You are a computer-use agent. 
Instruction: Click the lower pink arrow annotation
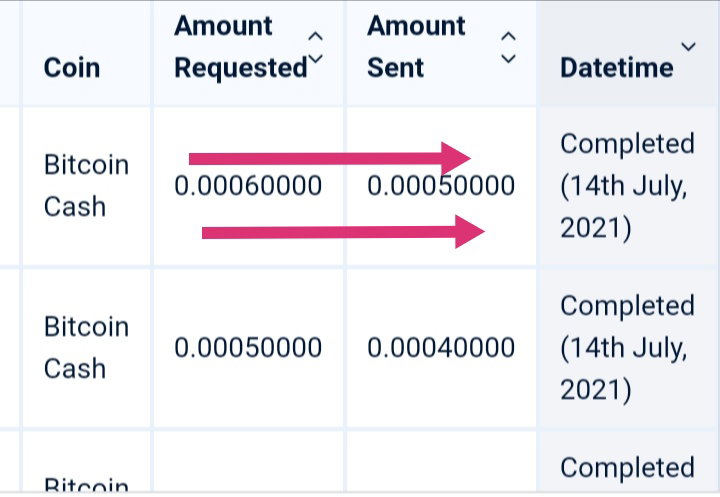[343, 232]
